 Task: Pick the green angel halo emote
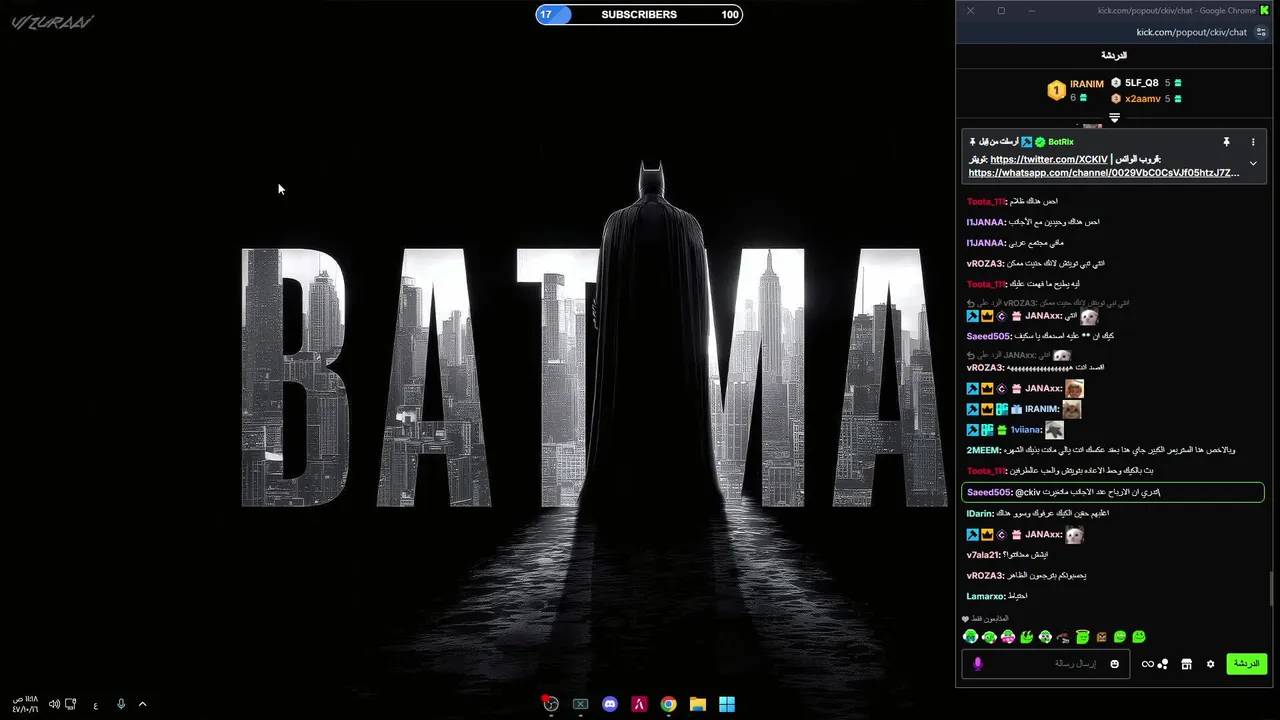click(x=1082, y=637)
